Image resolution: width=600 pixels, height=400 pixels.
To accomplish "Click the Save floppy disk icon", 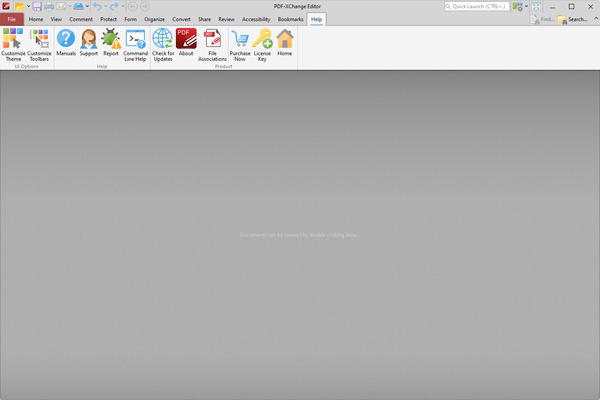I will 37,6.
